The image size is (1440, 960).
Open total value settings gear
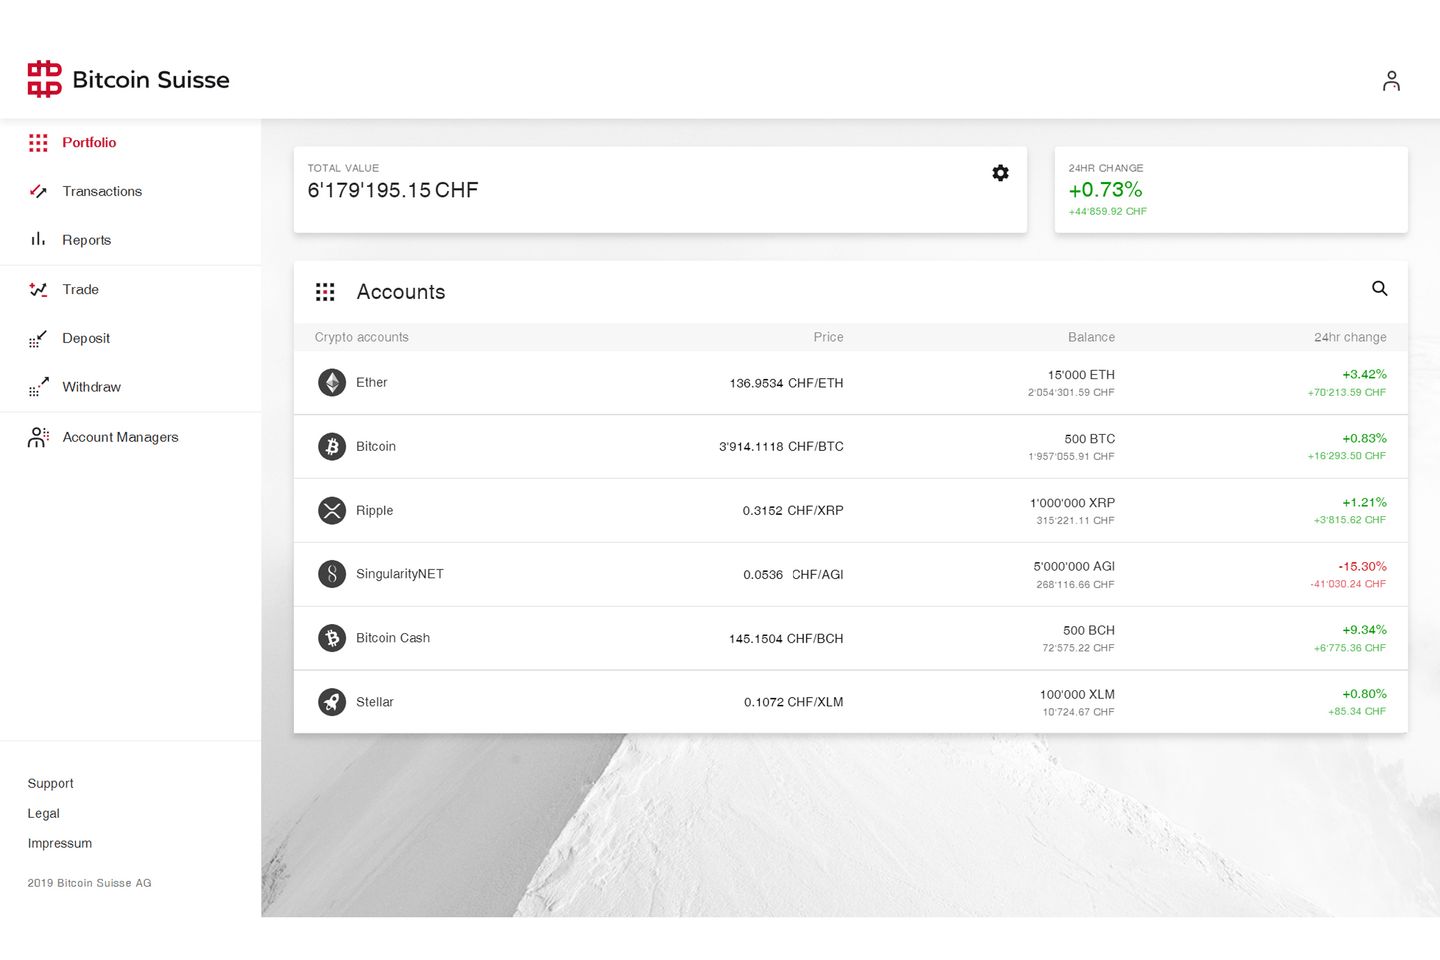[x=1000, y=173]
